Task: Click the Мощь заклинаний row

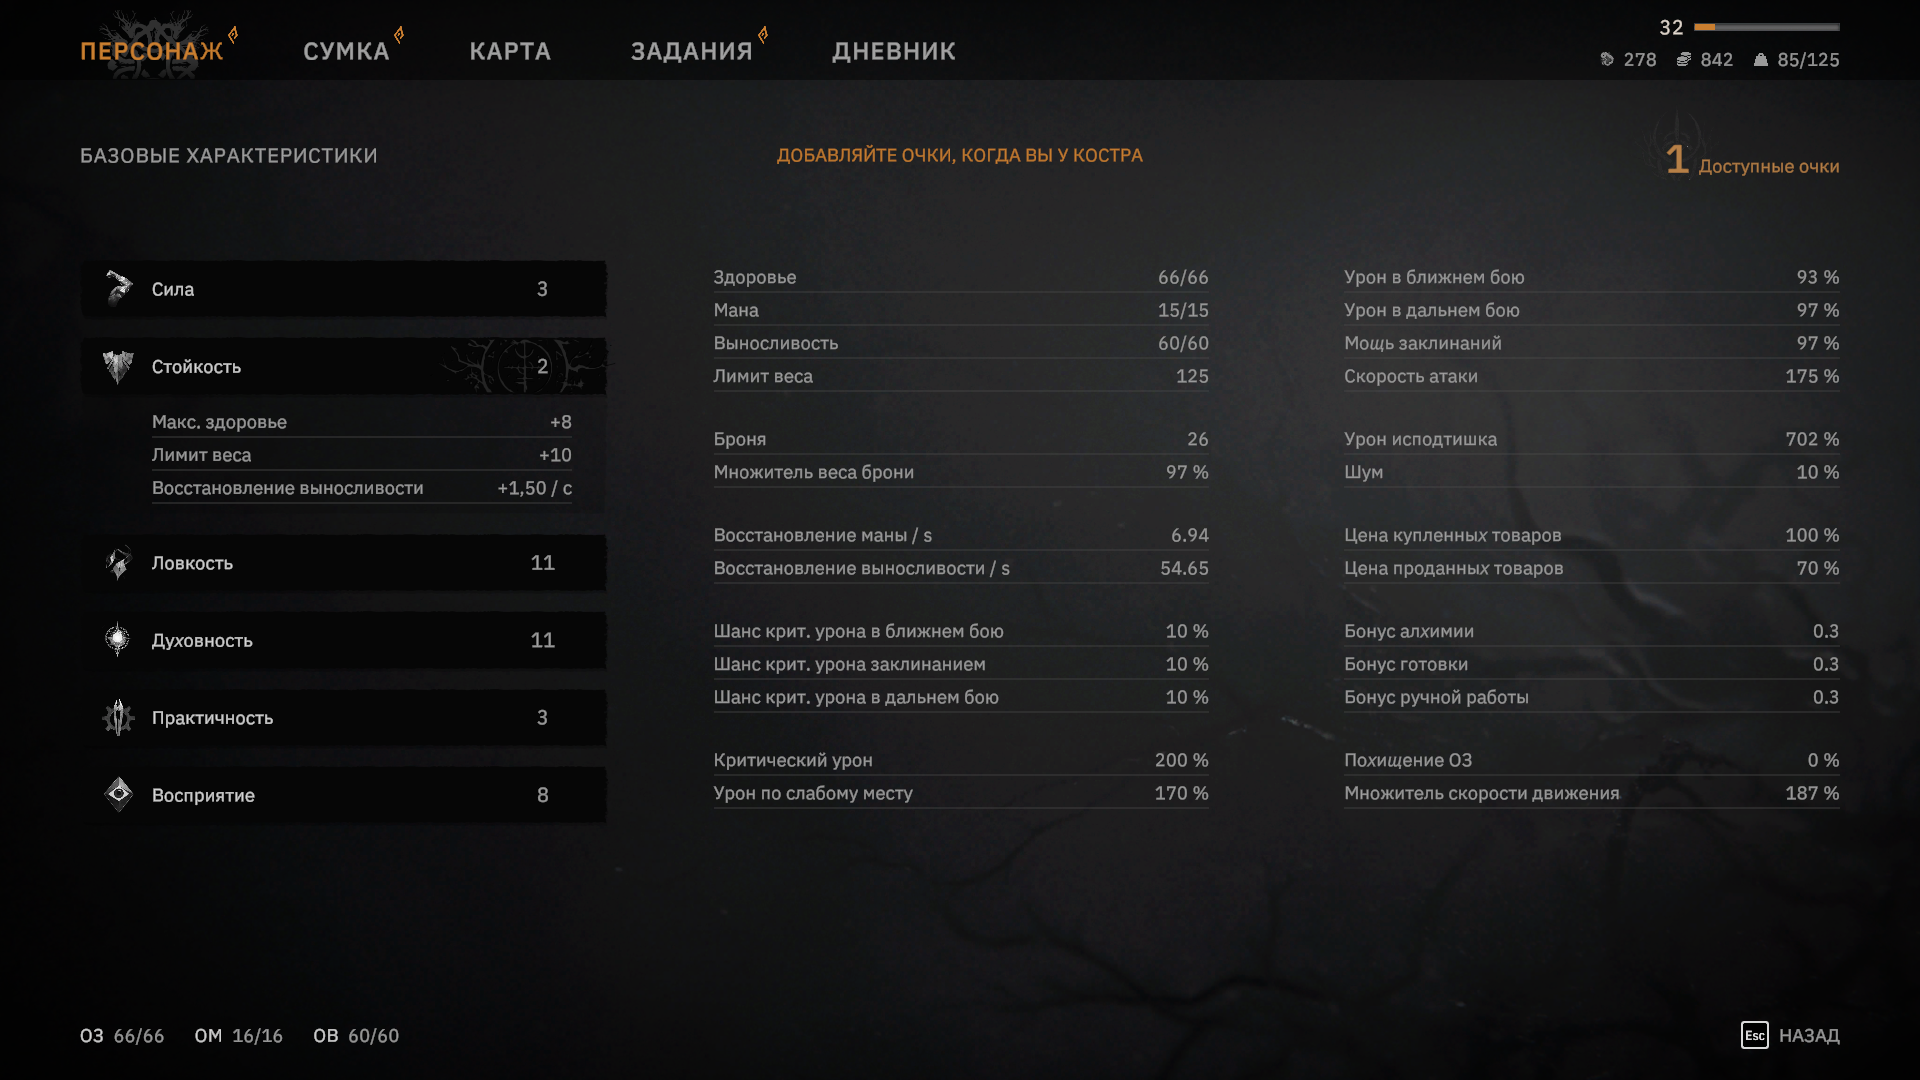Action: (x=1592, y=343)
